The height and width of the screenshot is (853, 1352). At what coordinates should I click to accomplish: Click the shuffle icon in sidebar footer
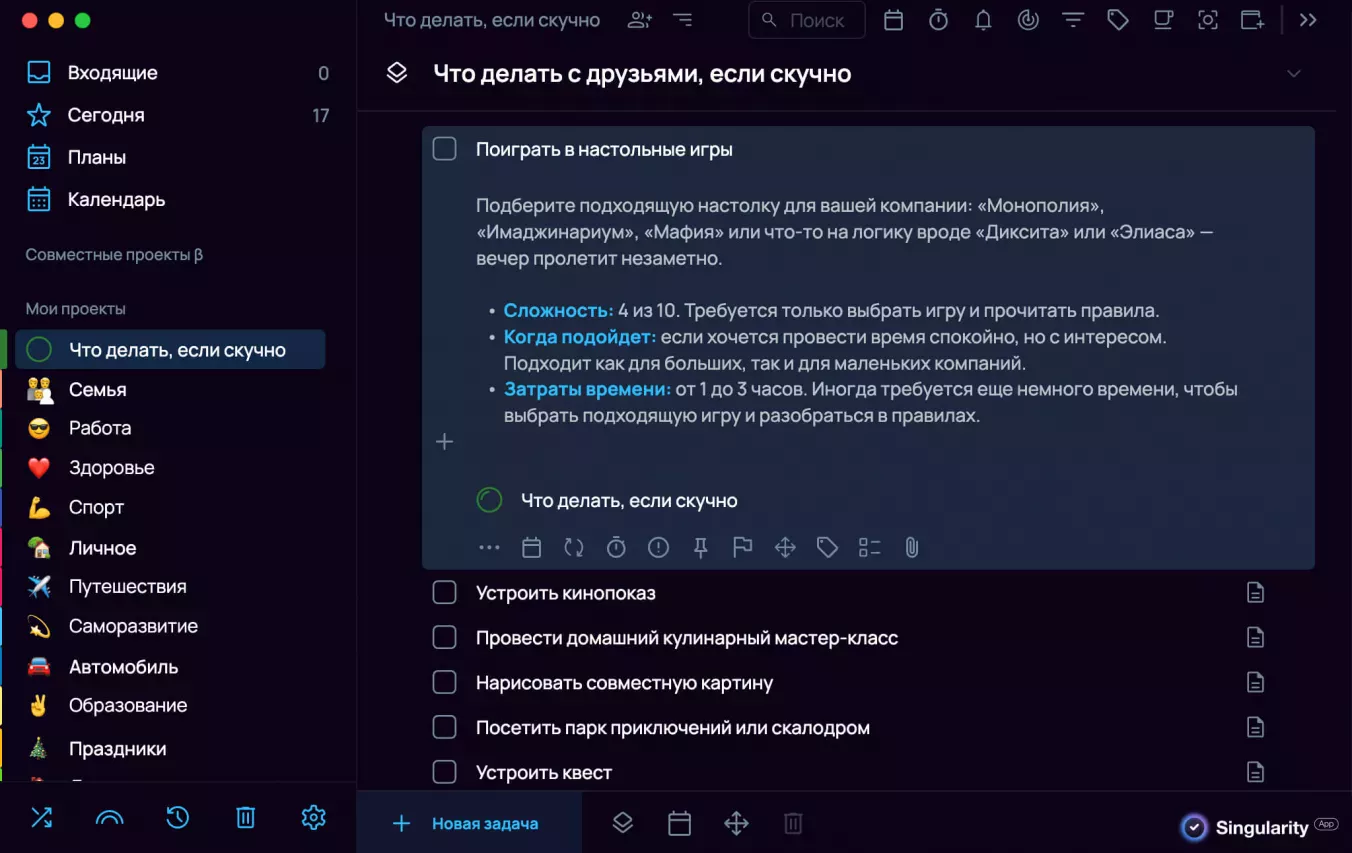(41, 817)
